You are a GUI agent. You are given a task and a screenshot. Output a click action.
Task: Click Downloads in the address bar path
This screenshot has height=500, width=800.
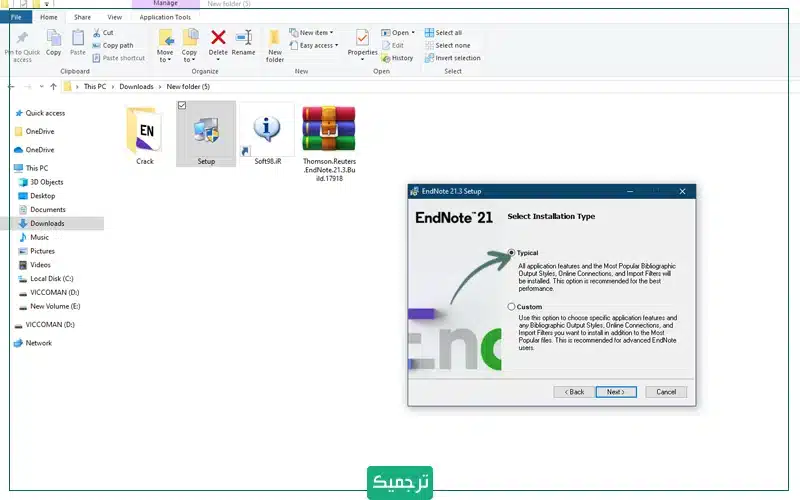pyautogui.click(x=136, y=87)
